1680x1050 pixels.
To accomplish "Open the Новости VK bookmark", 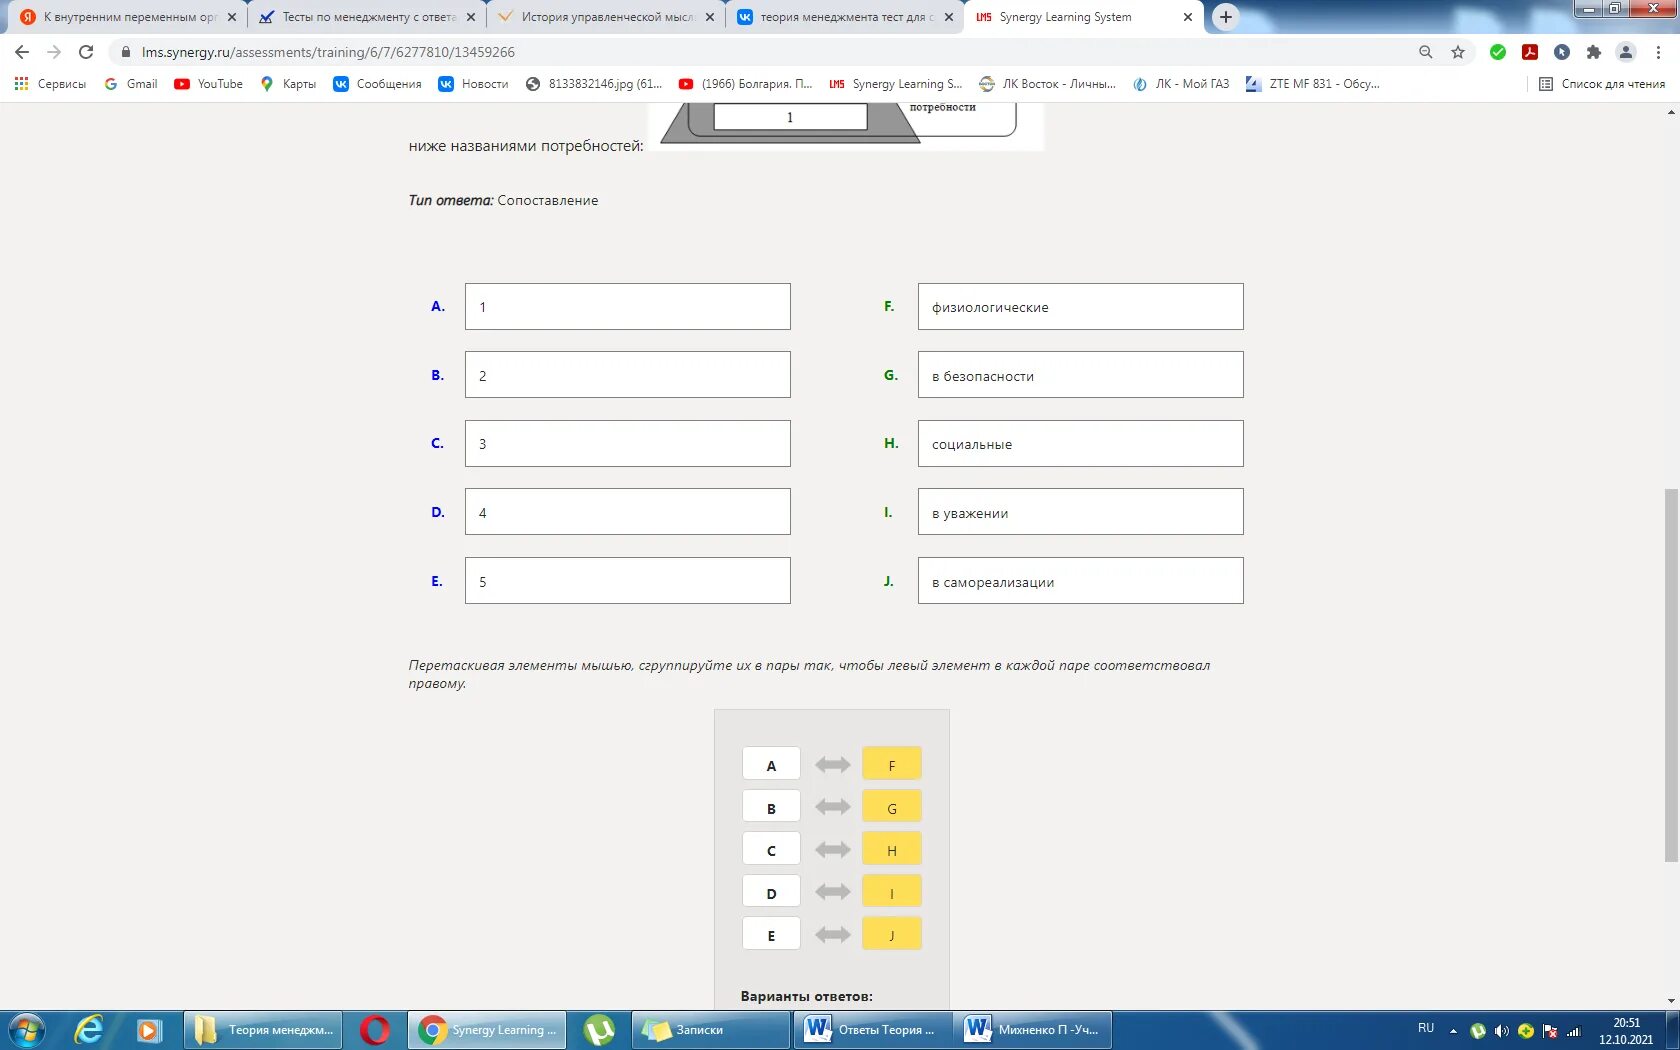I will 474,84.
